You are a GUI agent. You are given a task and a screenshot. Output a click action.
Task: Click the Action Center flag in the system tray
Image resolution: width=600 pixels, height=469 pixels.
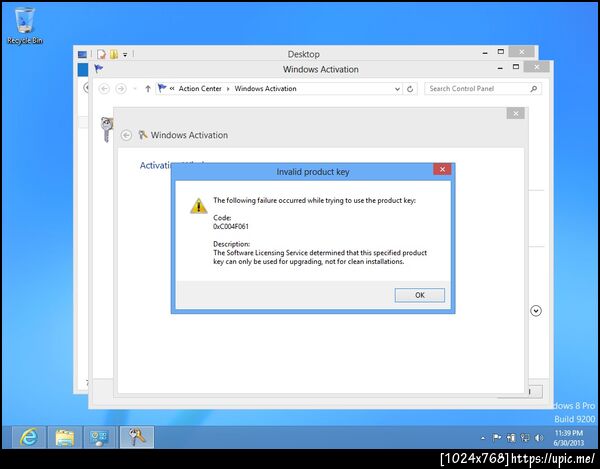(497, 438)
